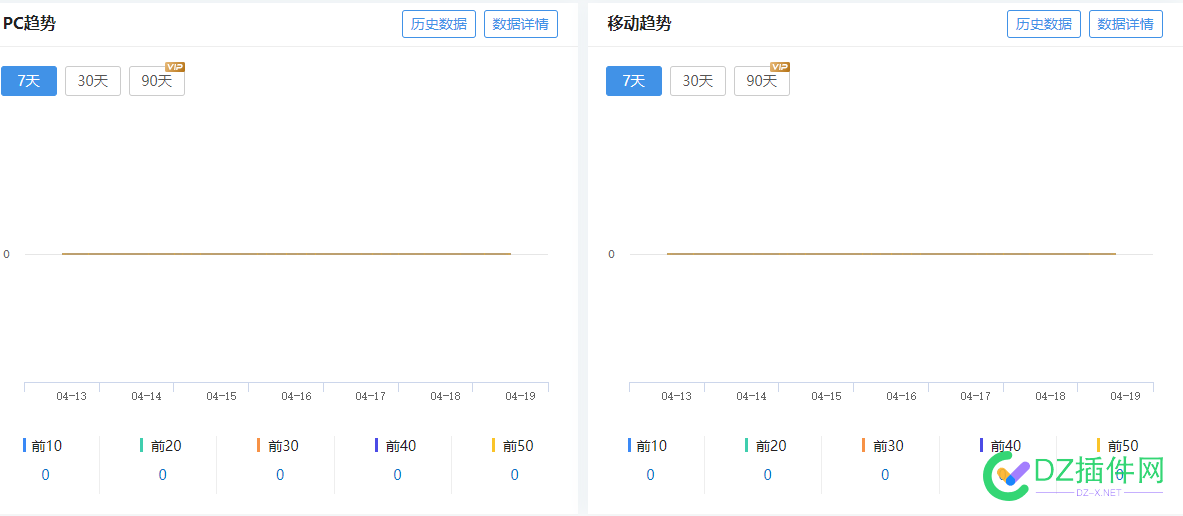The width and height of the screenshot is (1183, 516).
Task: Click the VIP badge on 移动趋势's 90天
Action: tap(780, 66)
